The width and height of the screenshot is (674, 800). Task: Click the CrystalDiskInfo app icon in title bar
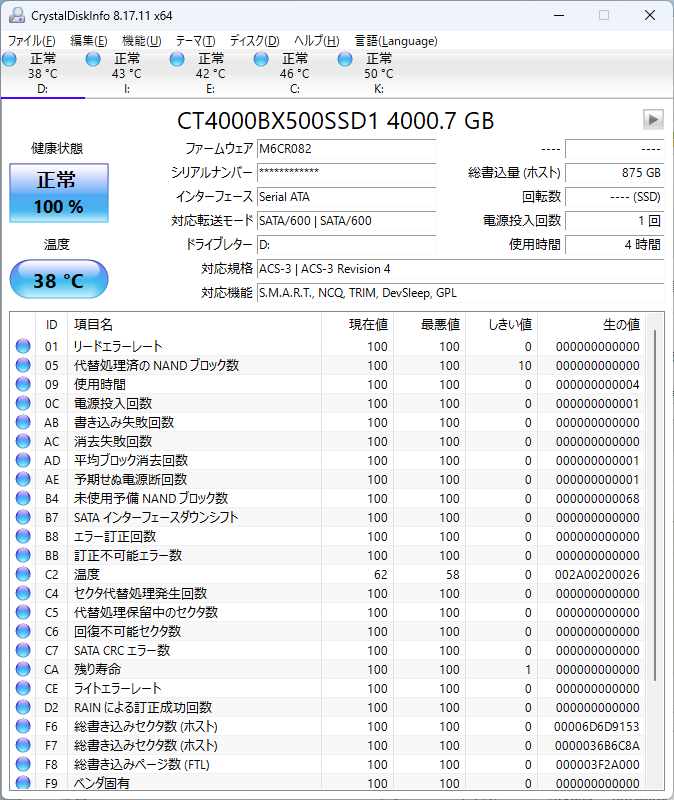point(17,15)
